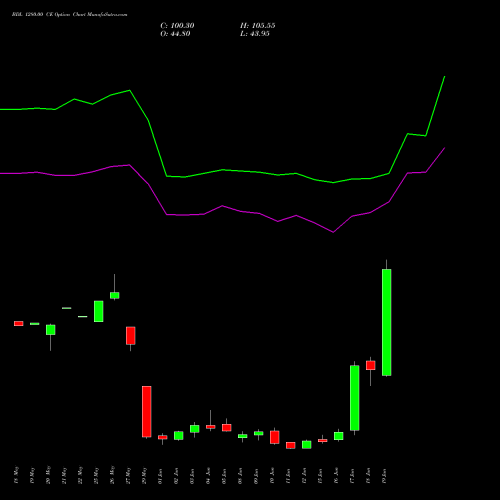Screen dimensions: 500x500
Task: Click the green candle for 12 Jun
Action: (307, 445)
